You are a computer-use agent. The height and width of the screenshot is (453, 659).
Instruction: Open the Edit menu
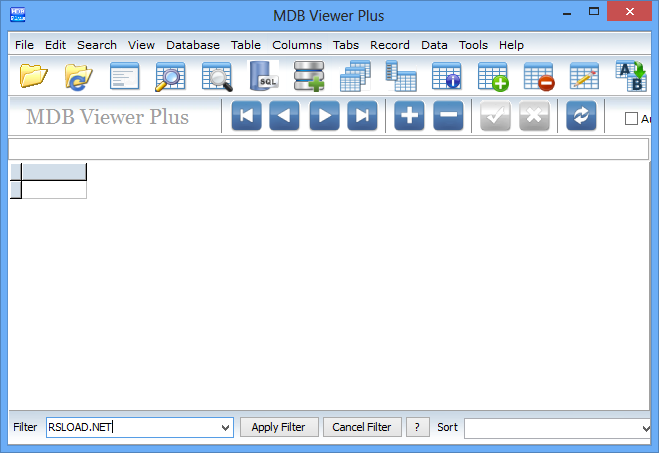(55, 45)
